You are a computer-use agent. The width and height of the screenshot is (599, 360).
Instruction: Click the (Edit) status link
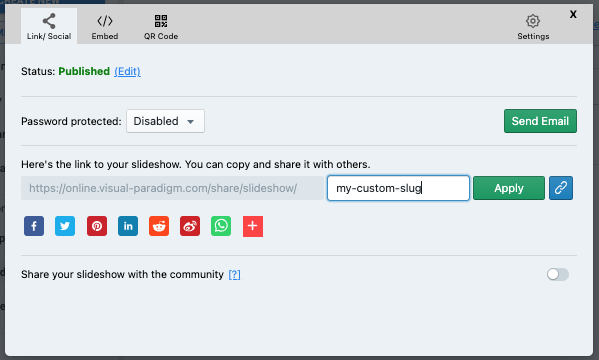(x=127, y=71)
